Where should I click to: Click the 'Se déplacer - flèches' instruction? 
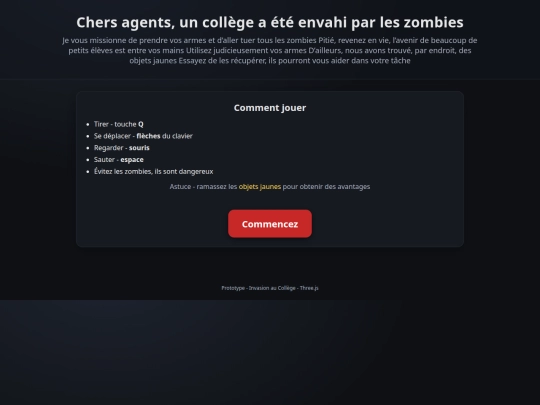pyautogui.click(x=143, y=136)
